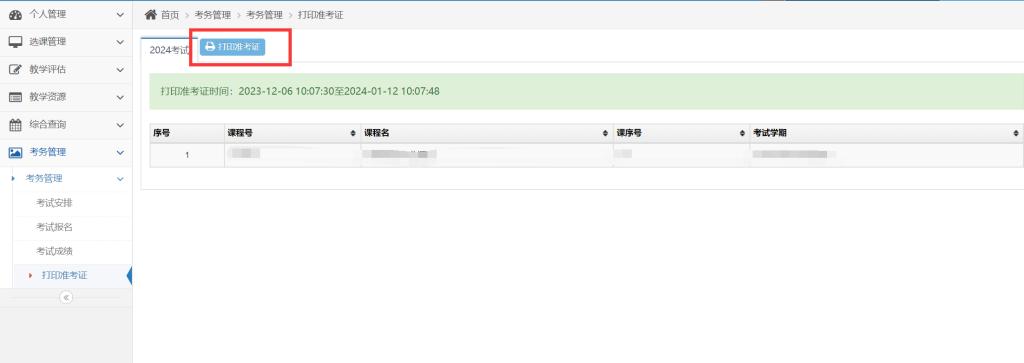Sort the table by 课程名 arrows

click(605, 133)
